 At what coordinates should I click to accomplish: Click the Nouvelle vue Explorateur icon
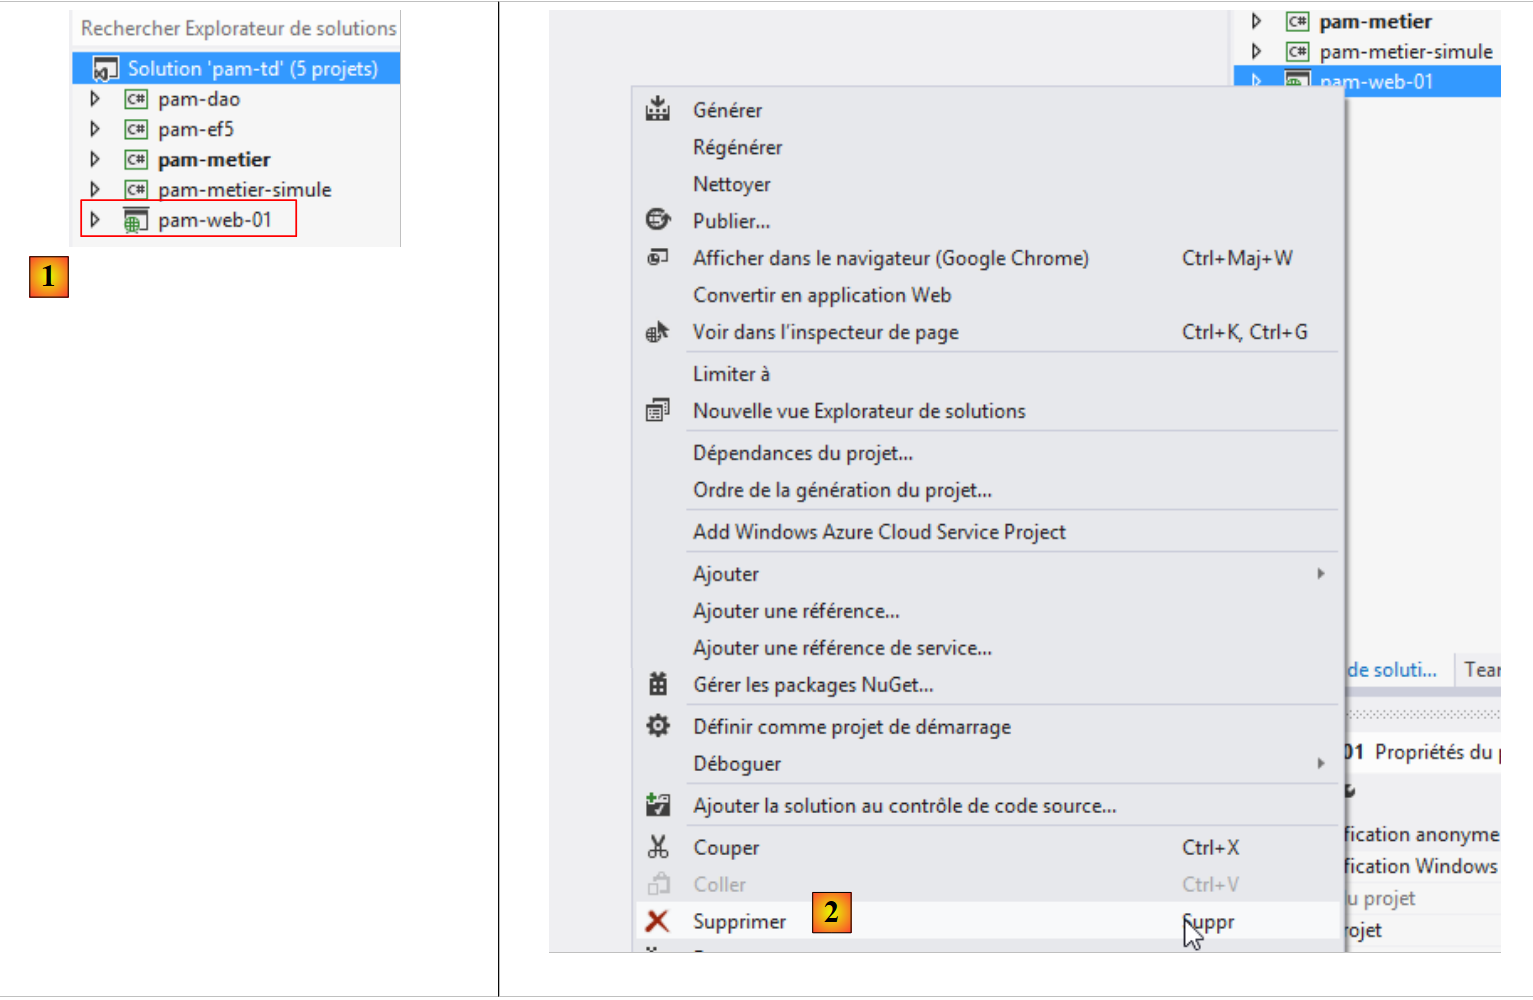pyautogui.click(x=657, y=410)
